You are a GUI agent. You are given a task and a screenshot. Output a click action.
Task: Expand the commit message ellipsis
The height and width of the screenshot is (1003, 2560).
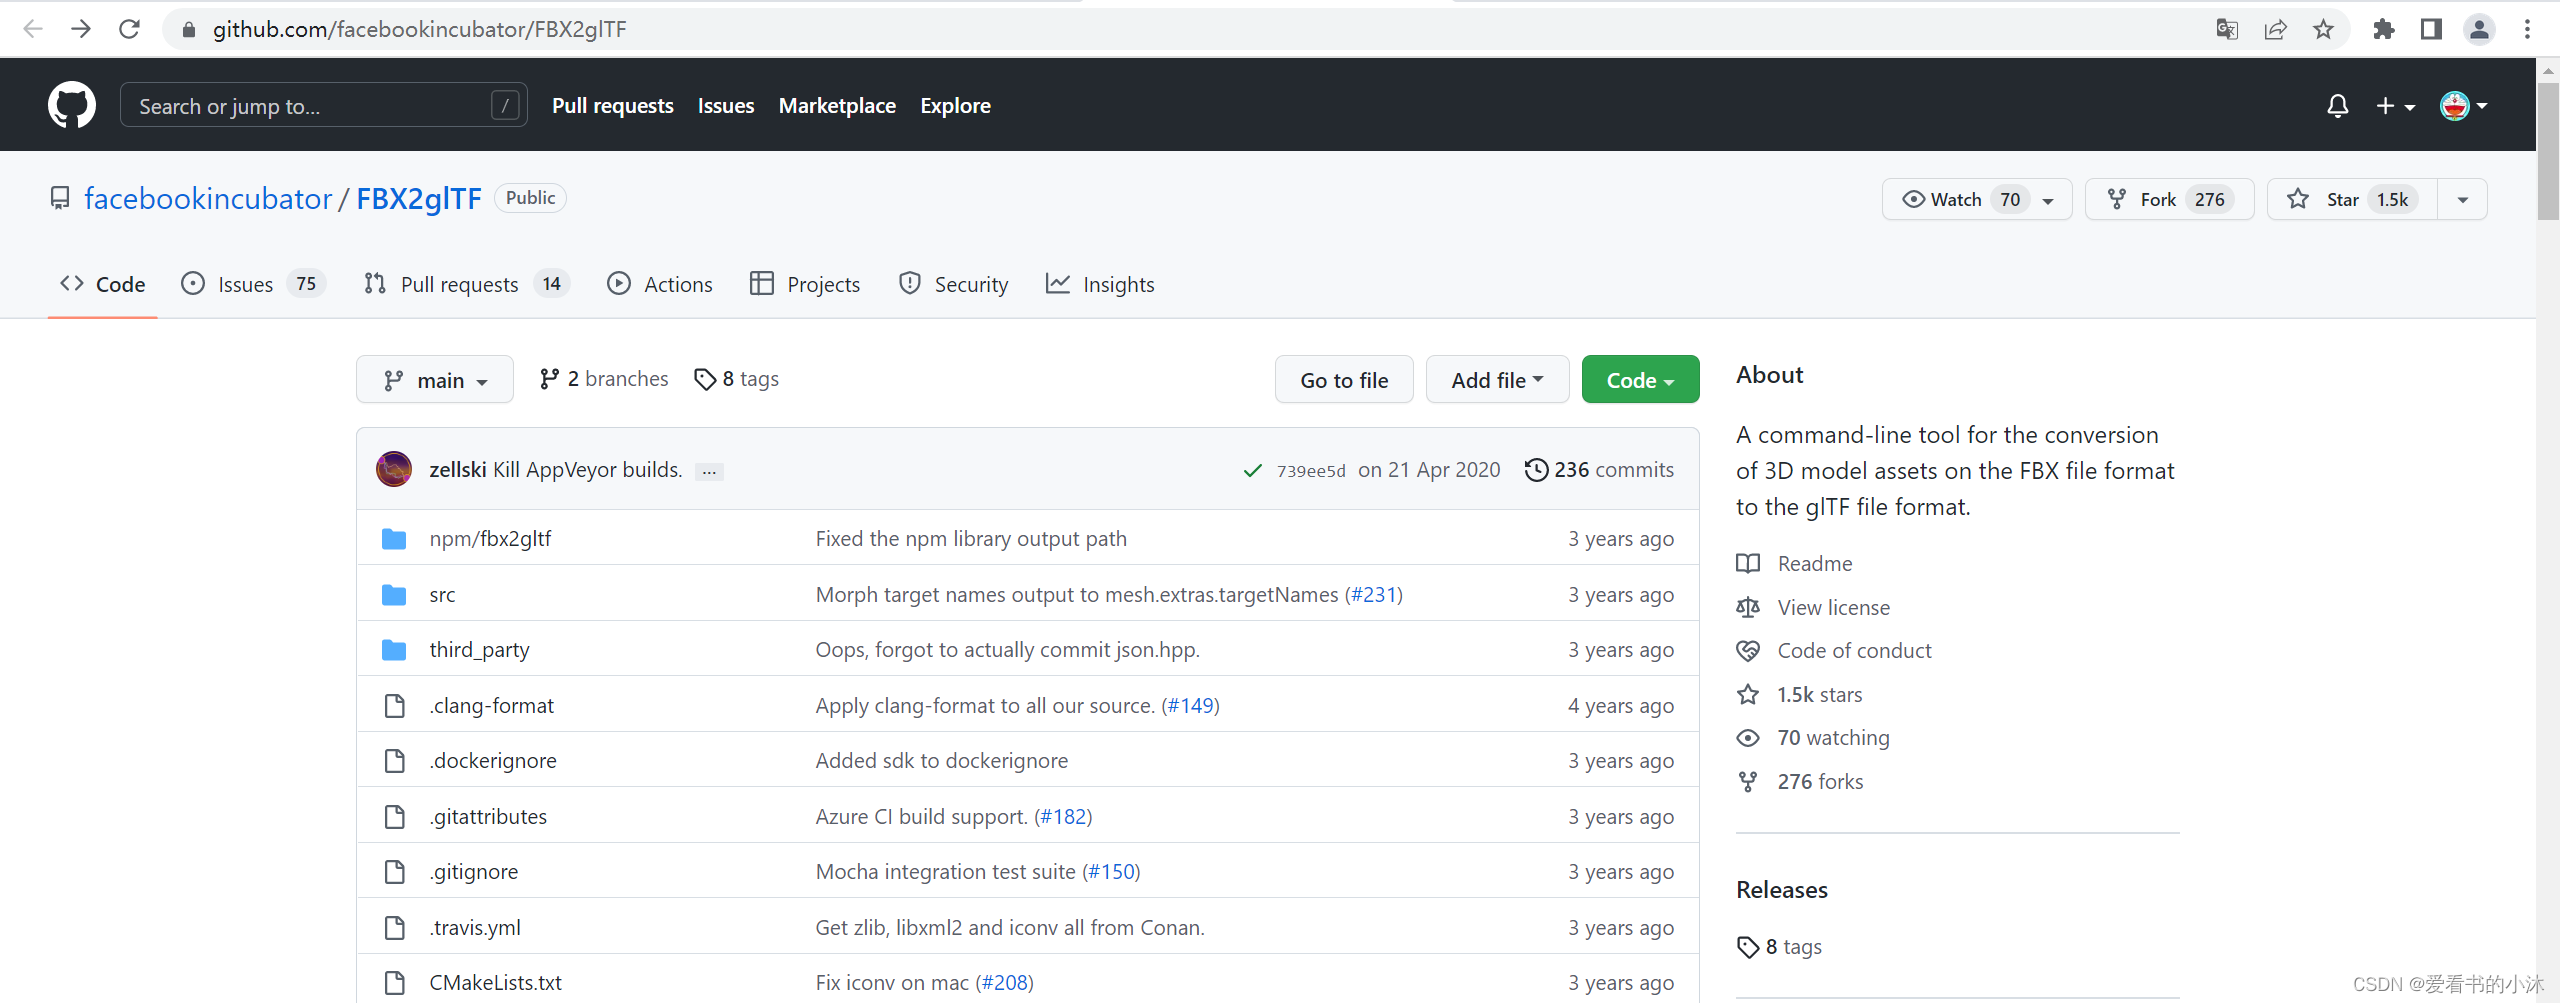pyautogui.click(x=709, y=472)
